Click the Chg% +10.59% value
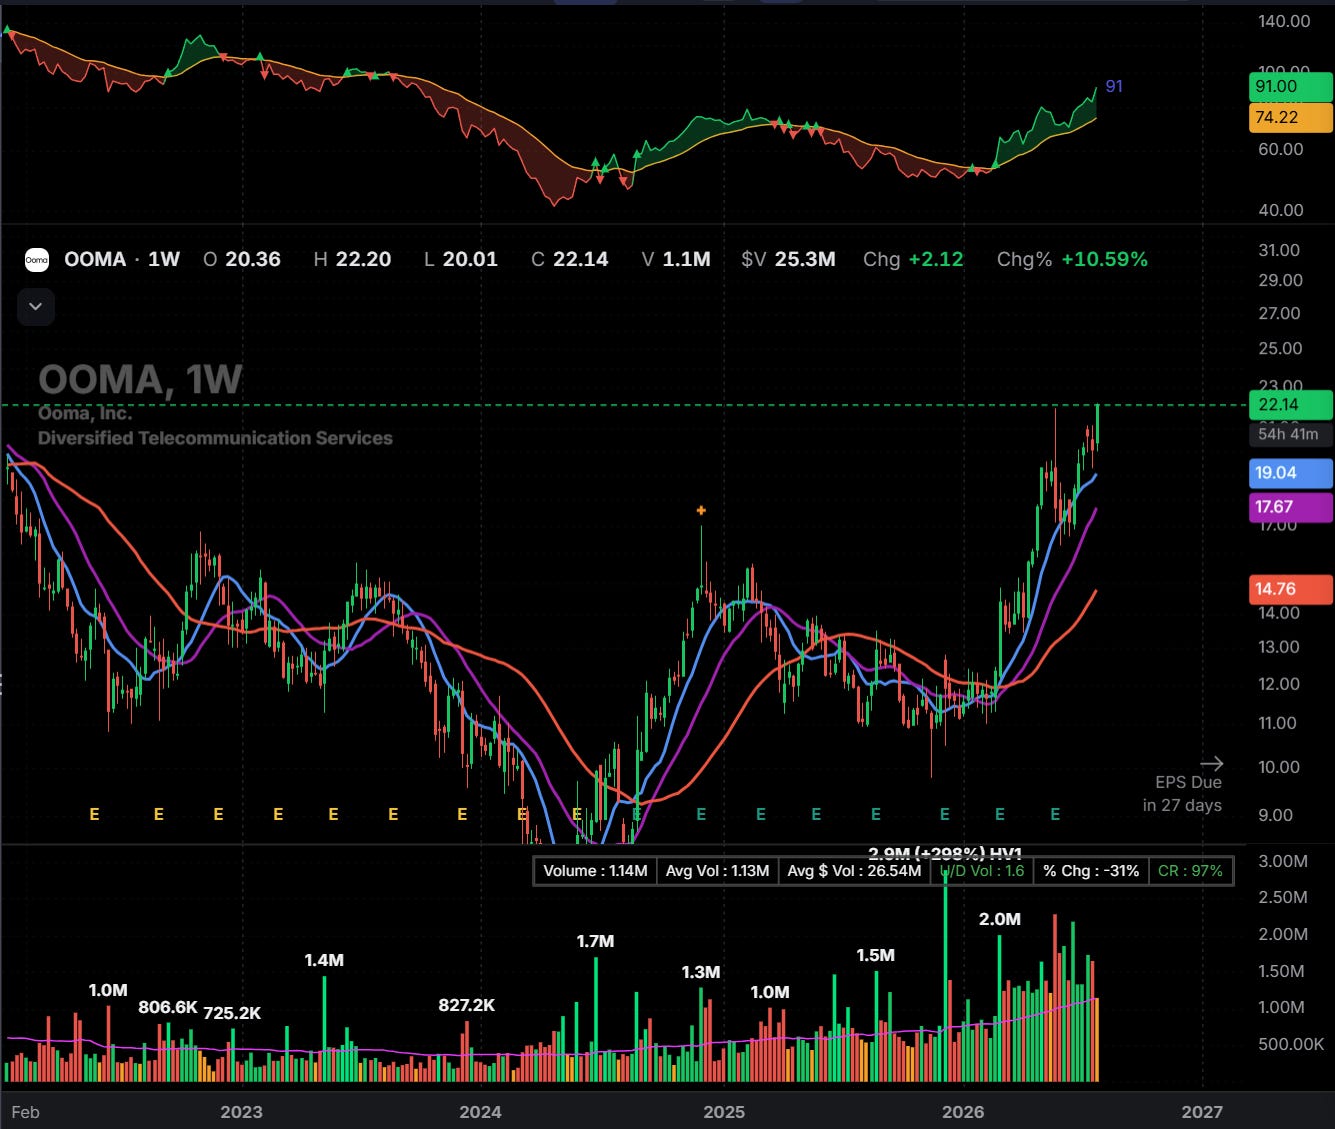1335x1129 pixels. (x=1072, y=259)
